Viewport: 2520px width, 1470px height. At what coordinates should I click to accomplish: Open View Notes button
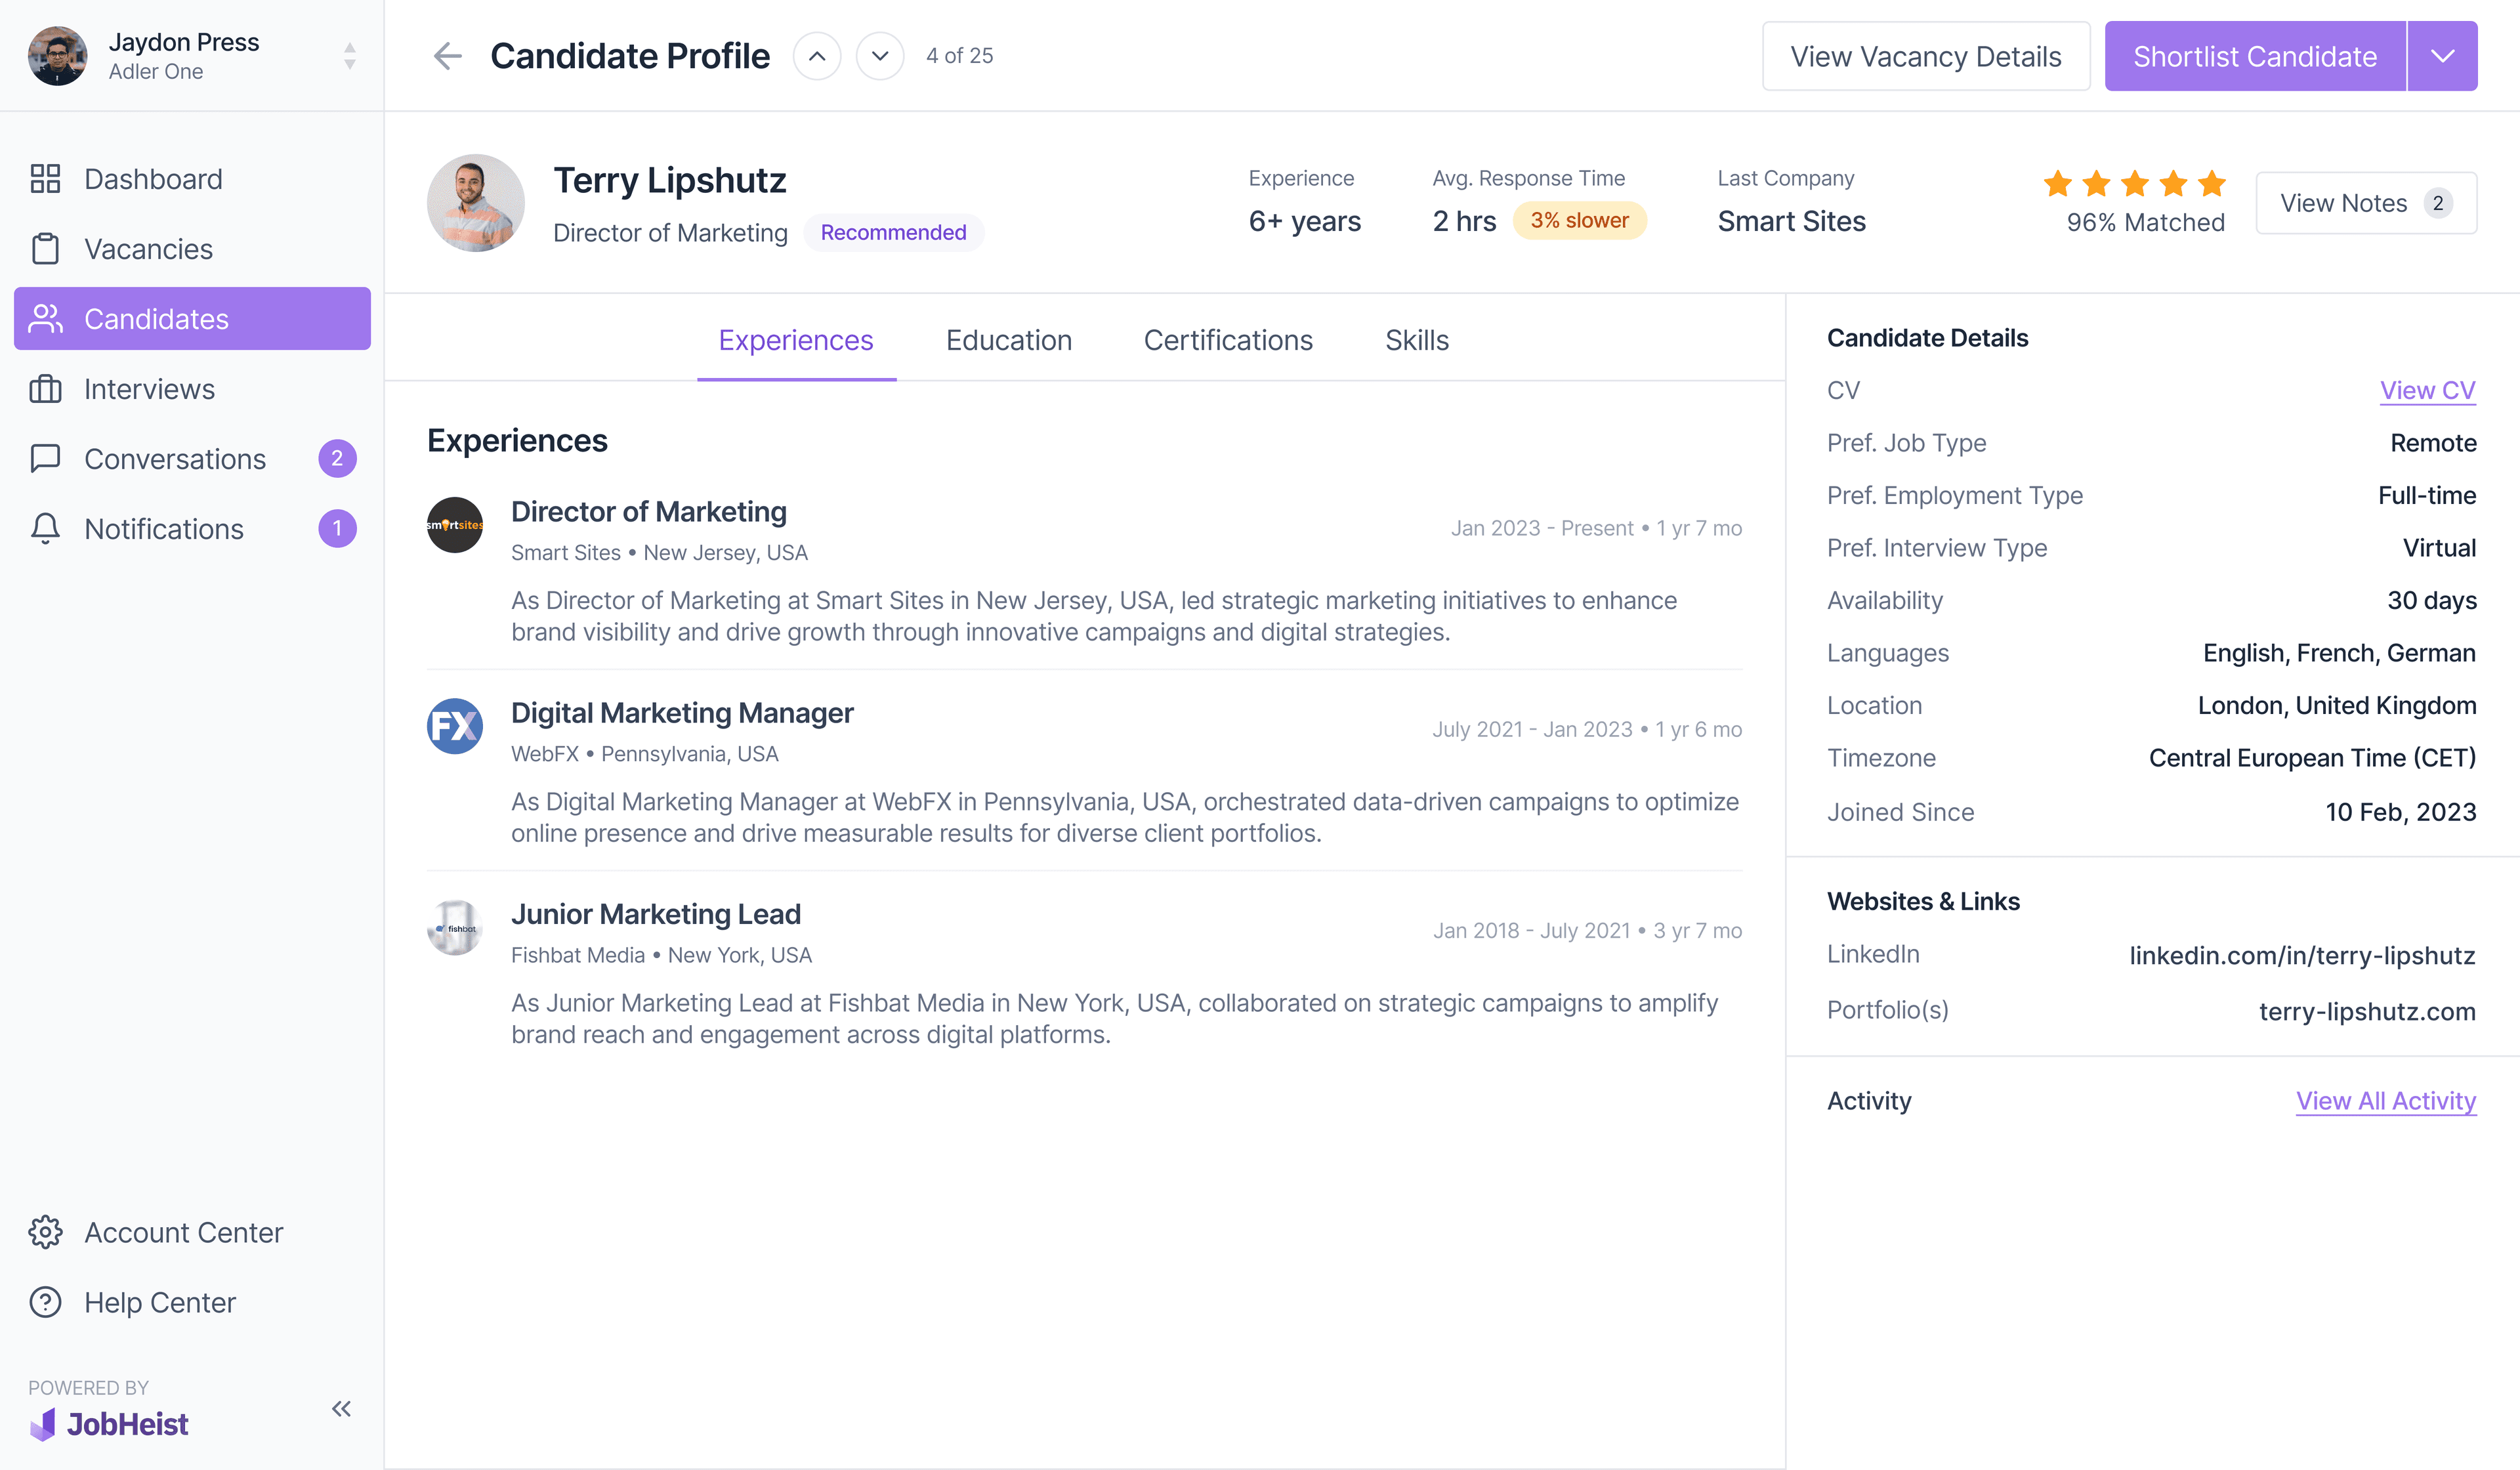point(2366,203)
